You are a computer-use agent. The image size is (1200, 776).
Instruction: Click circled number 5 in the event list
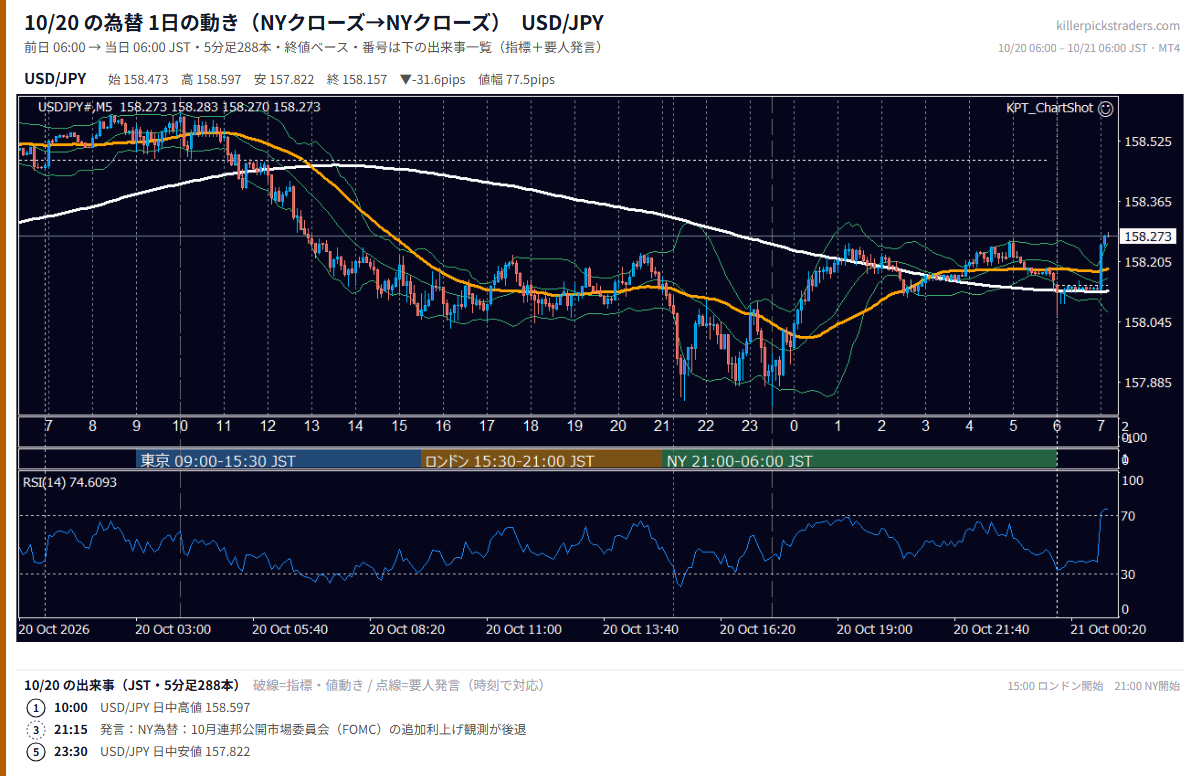pyautogui.click(x=36, y=752)
